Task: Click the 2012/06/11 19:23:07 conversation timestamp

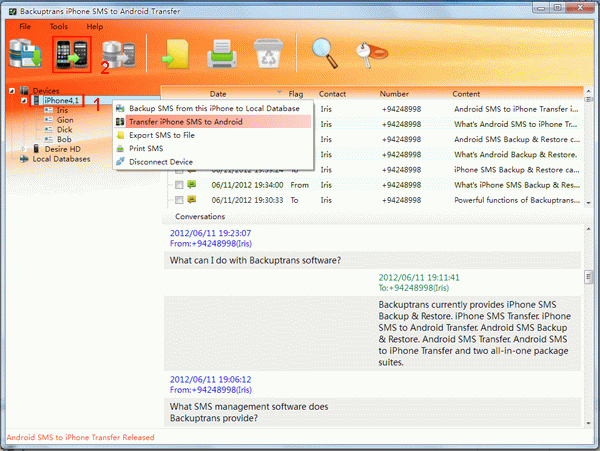Action: click(210, 233)
